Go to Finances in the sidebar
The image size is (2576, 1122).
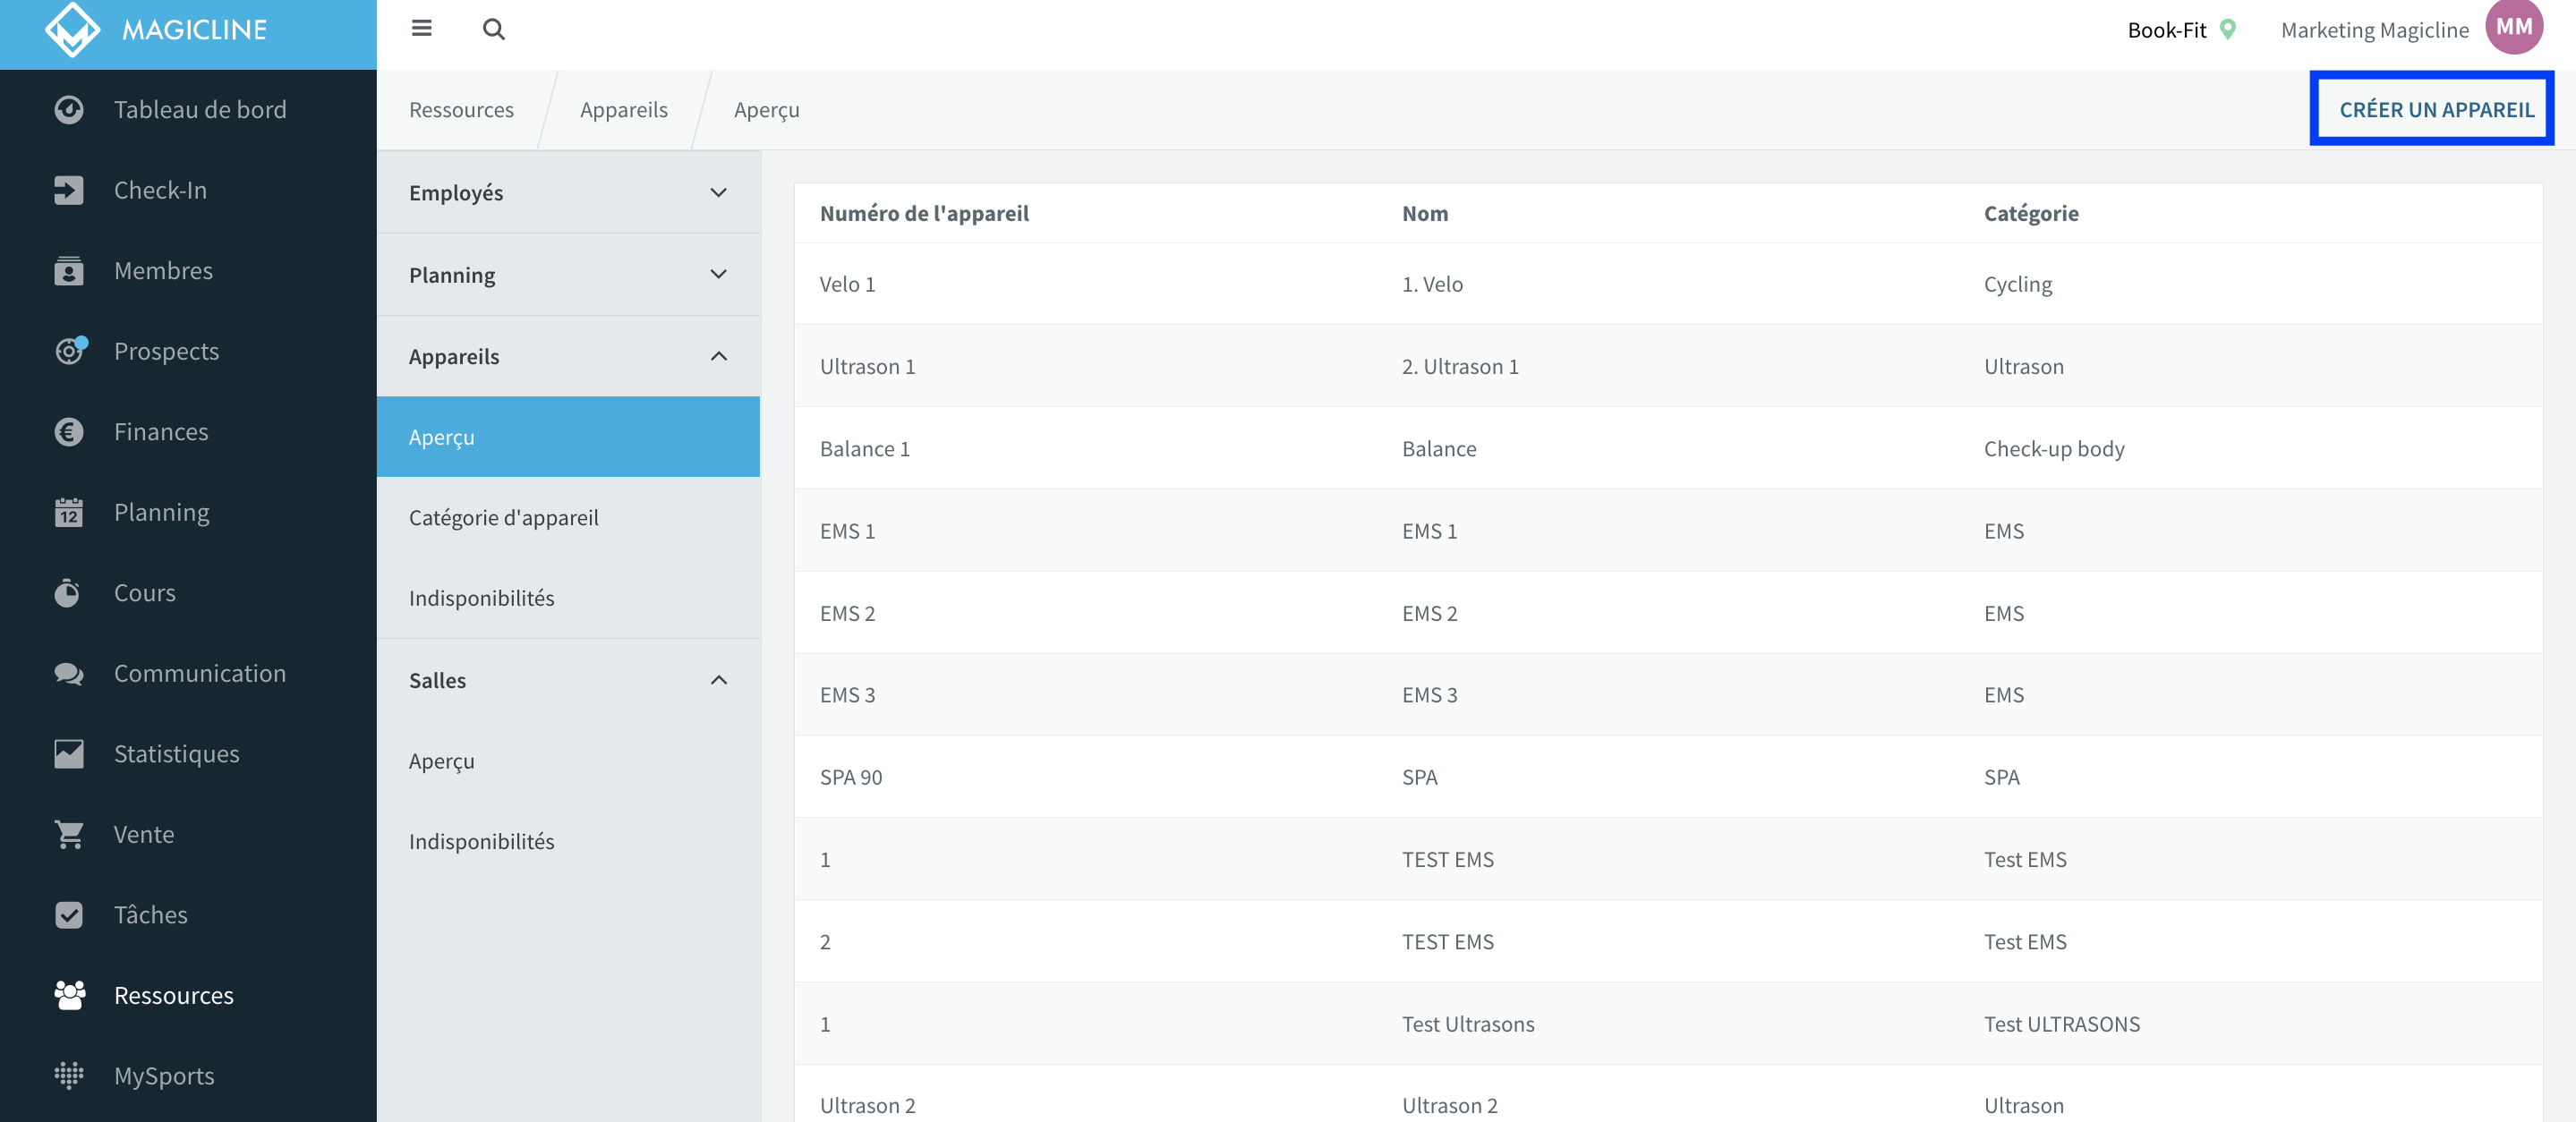(x=188, y=431)
